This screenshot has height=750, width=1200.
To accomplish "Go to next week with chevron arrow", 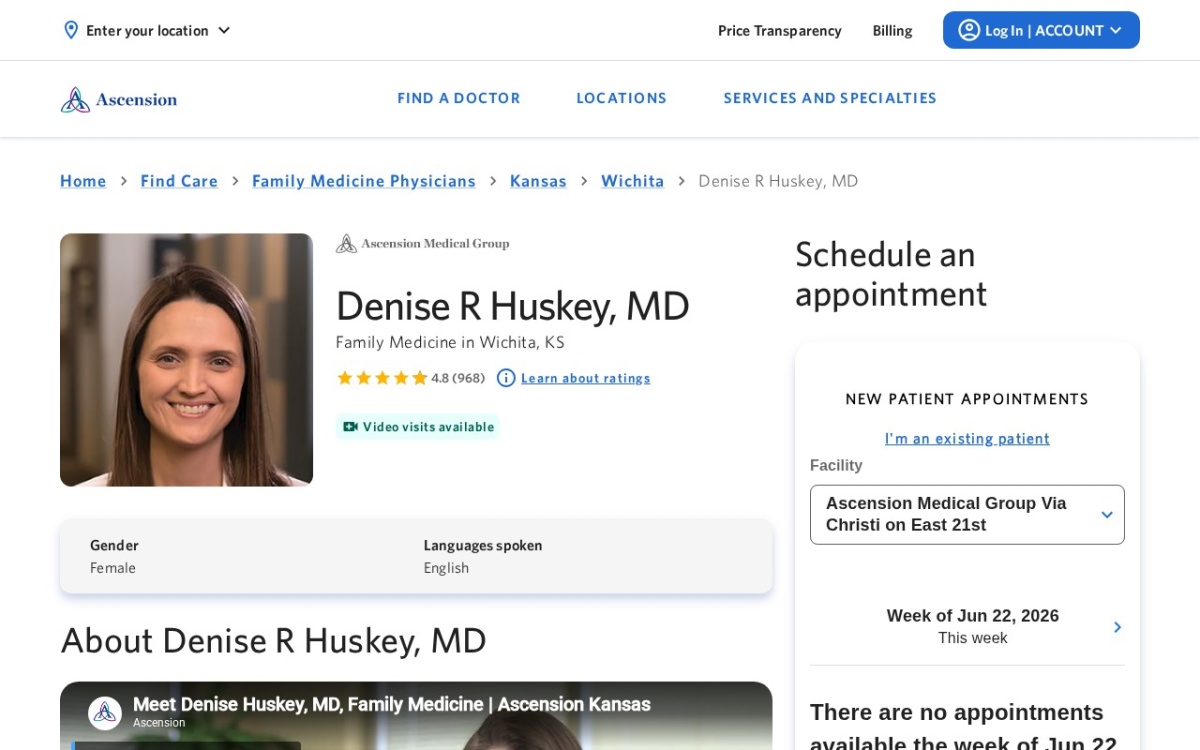I will (1117, 627).
